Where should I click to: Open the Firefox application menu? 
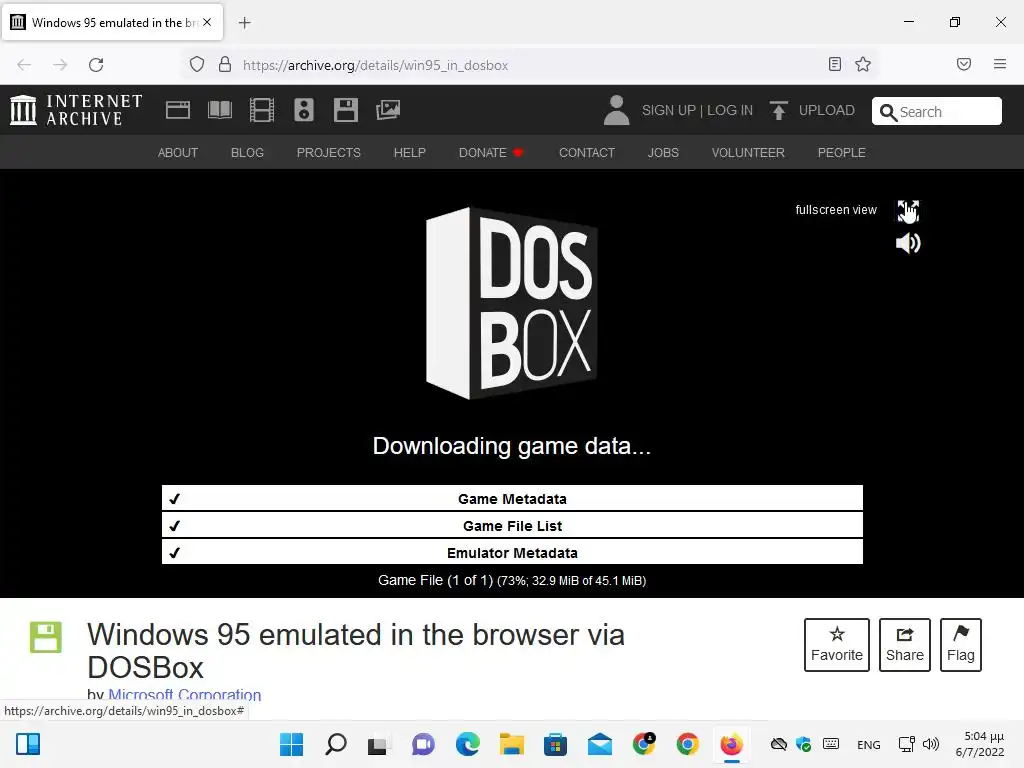point(999,64)
